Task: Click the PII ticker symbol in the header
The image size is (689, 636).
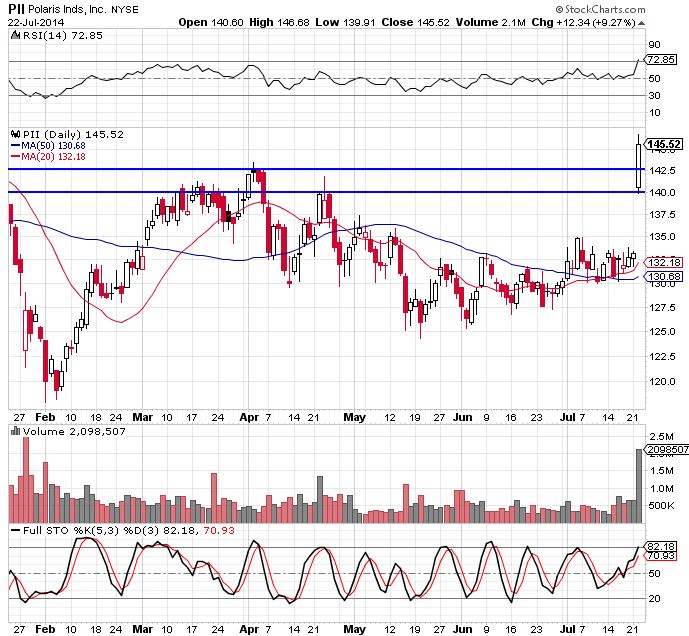Action: point(17,9)
